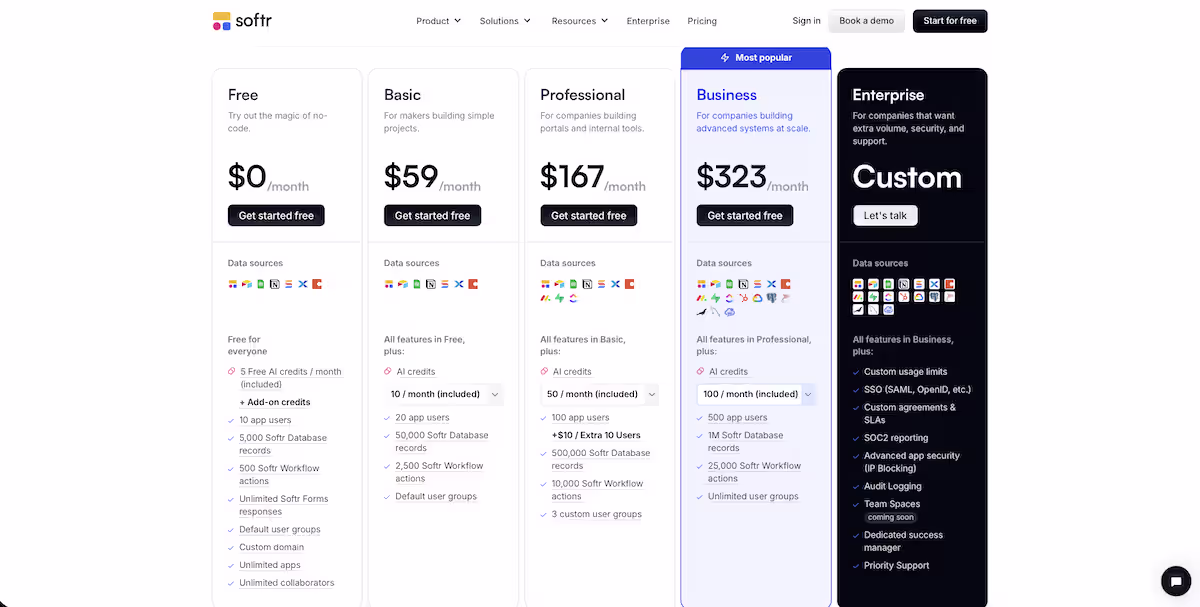Click Sign in link
Viewport: 1200px width, 607px height.
tap(806, 21)
